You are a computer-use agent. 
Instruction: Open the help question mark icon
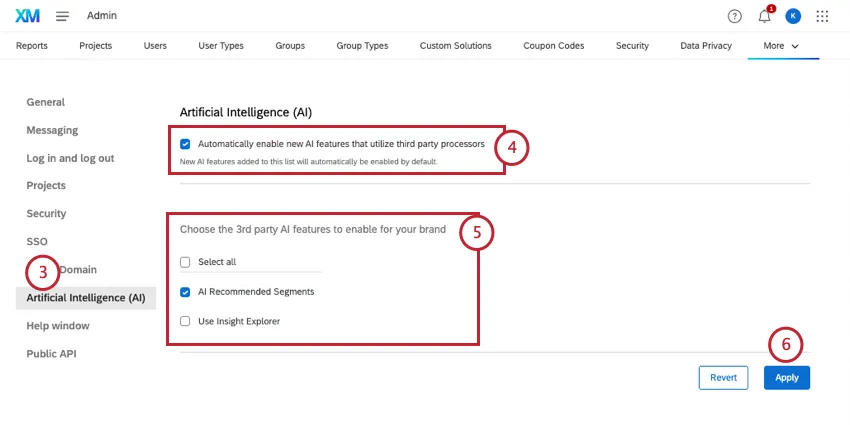pos(735,16)
